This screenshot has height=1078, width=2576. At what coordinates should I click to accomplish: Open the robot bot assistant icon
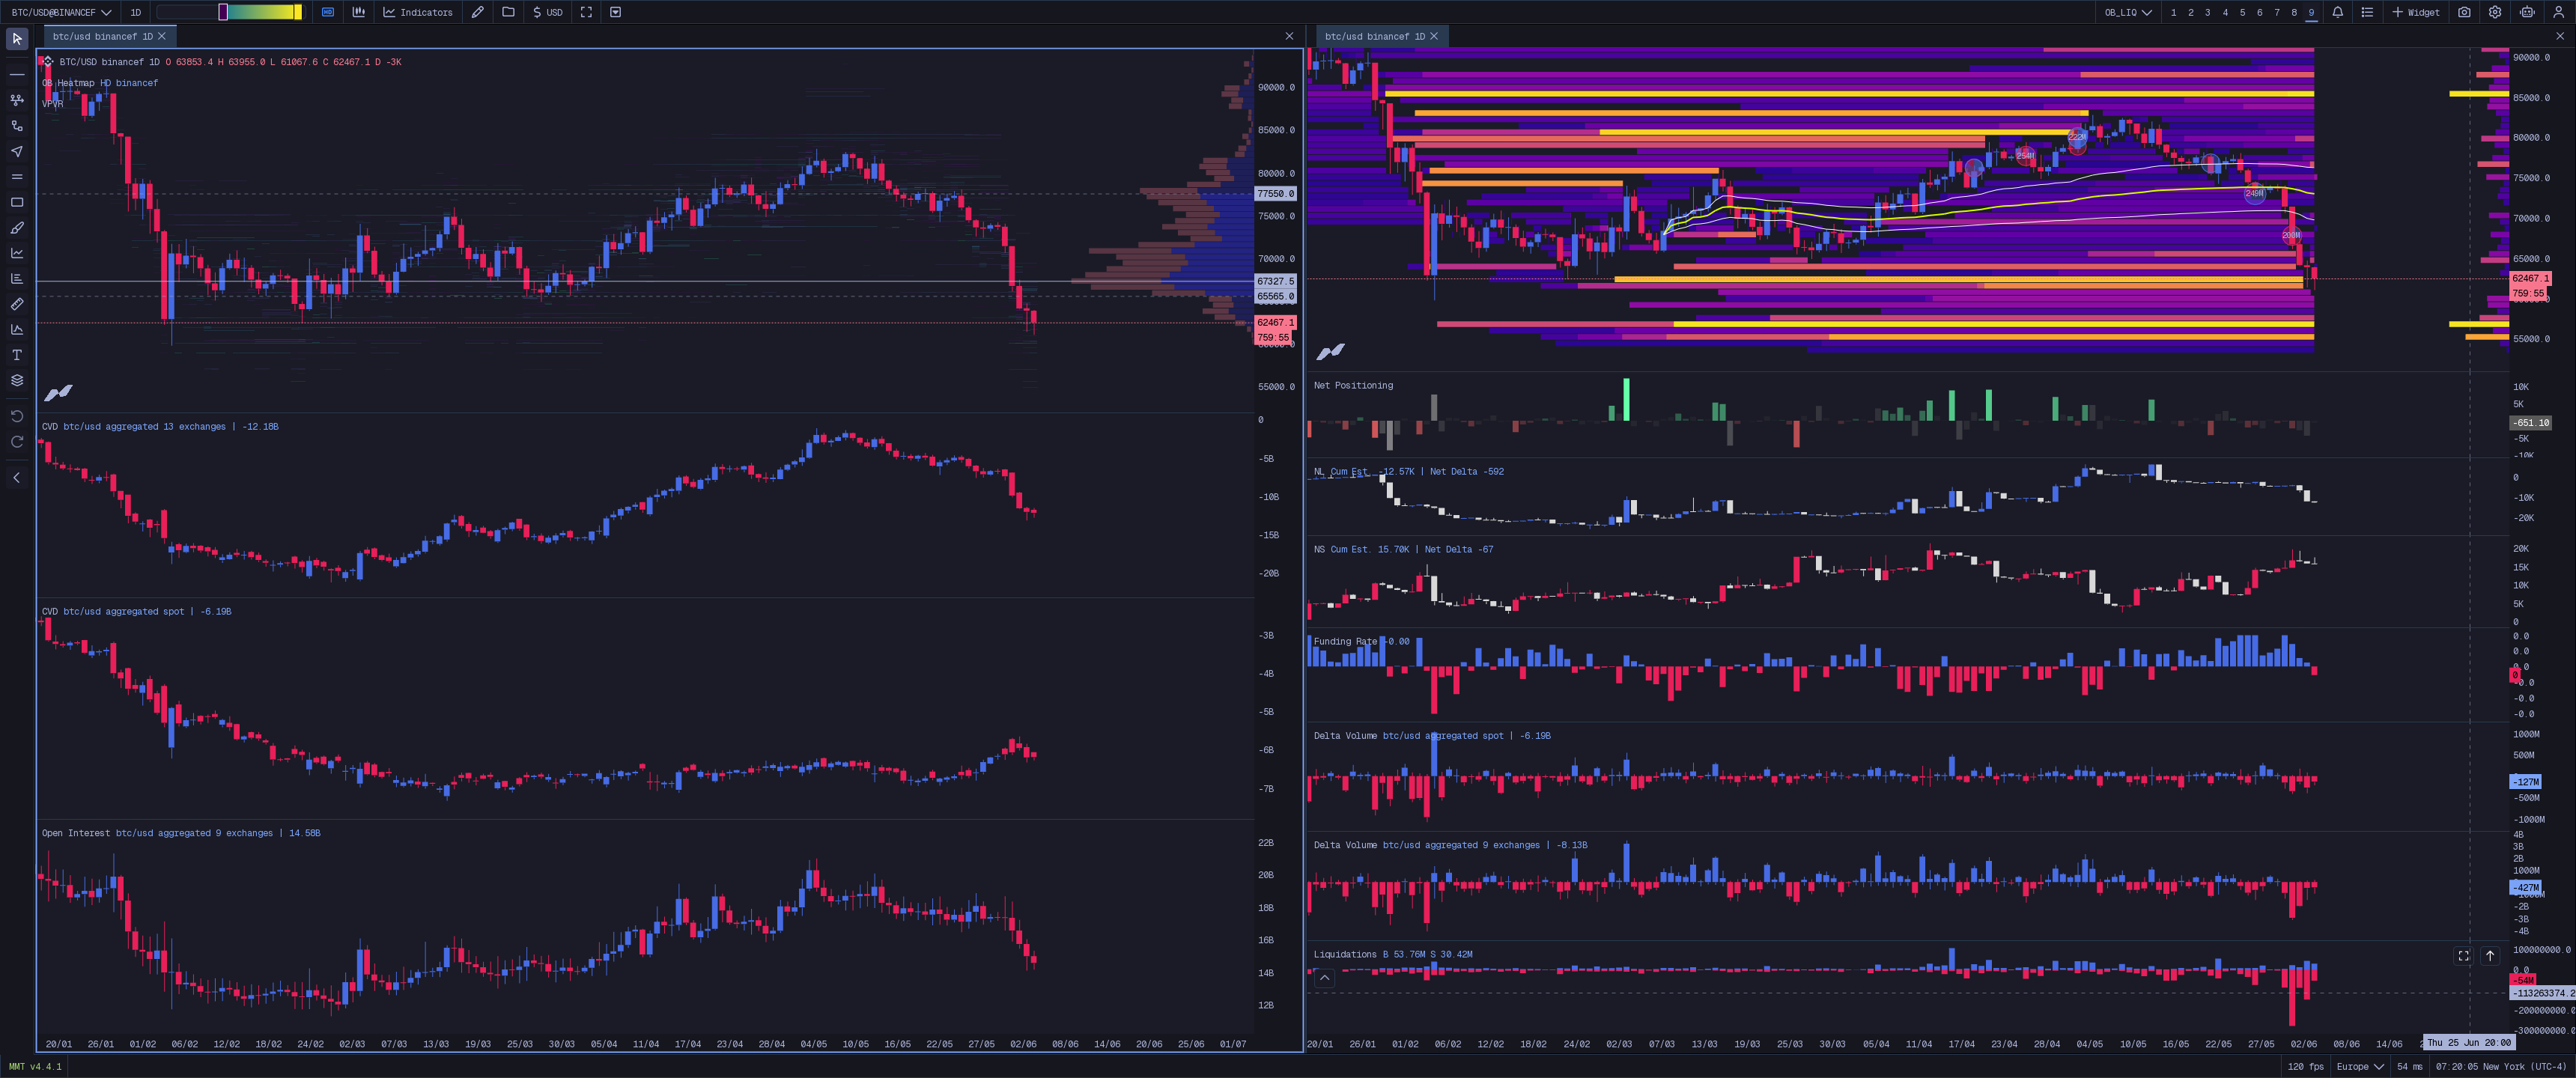(2527, 12)
